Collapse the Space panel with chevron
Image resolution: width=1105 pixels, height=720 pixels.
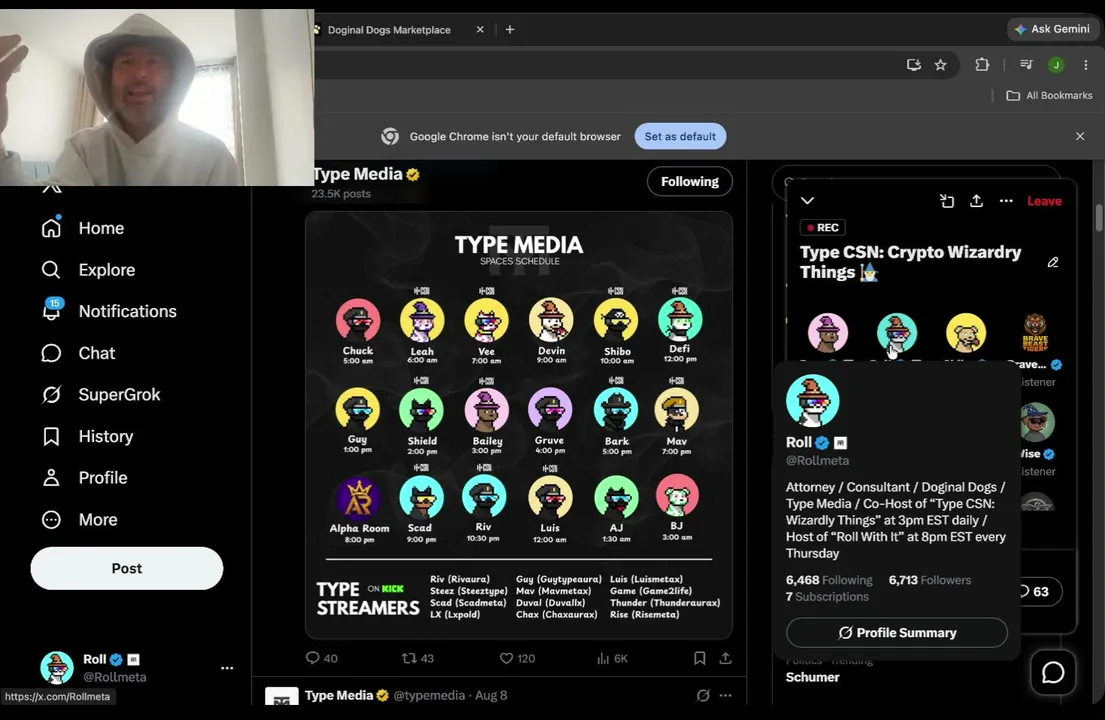(808, 201)
